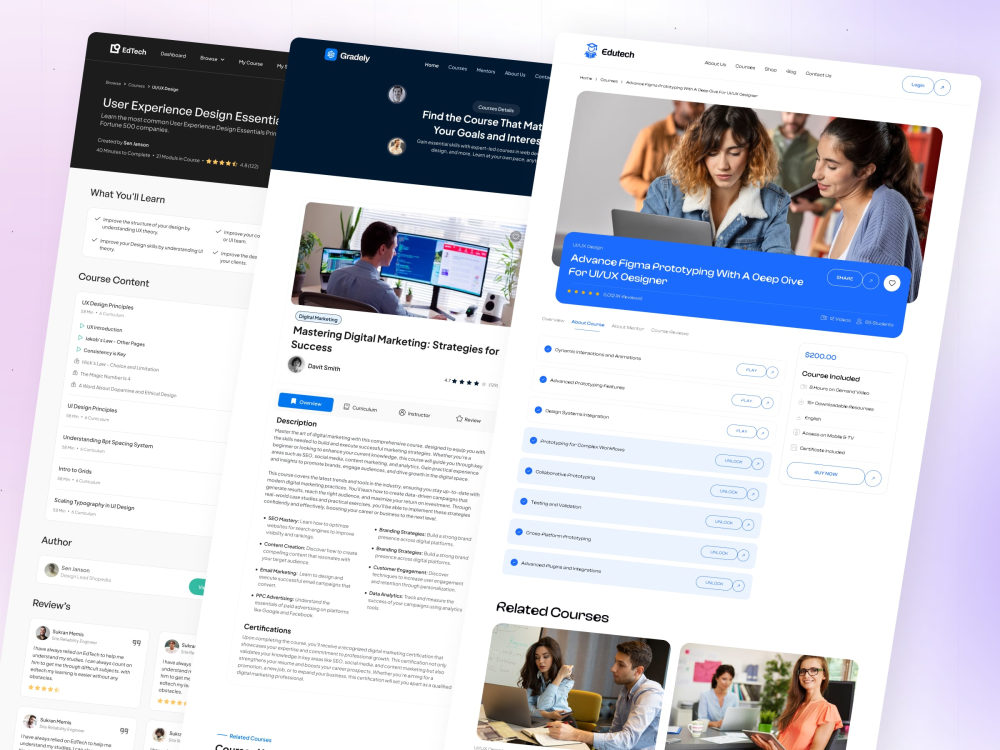The height and width of the screenshot is (750, 1000).
Task: Click the heart favorite icon on course banner
Action: point(892,283)
